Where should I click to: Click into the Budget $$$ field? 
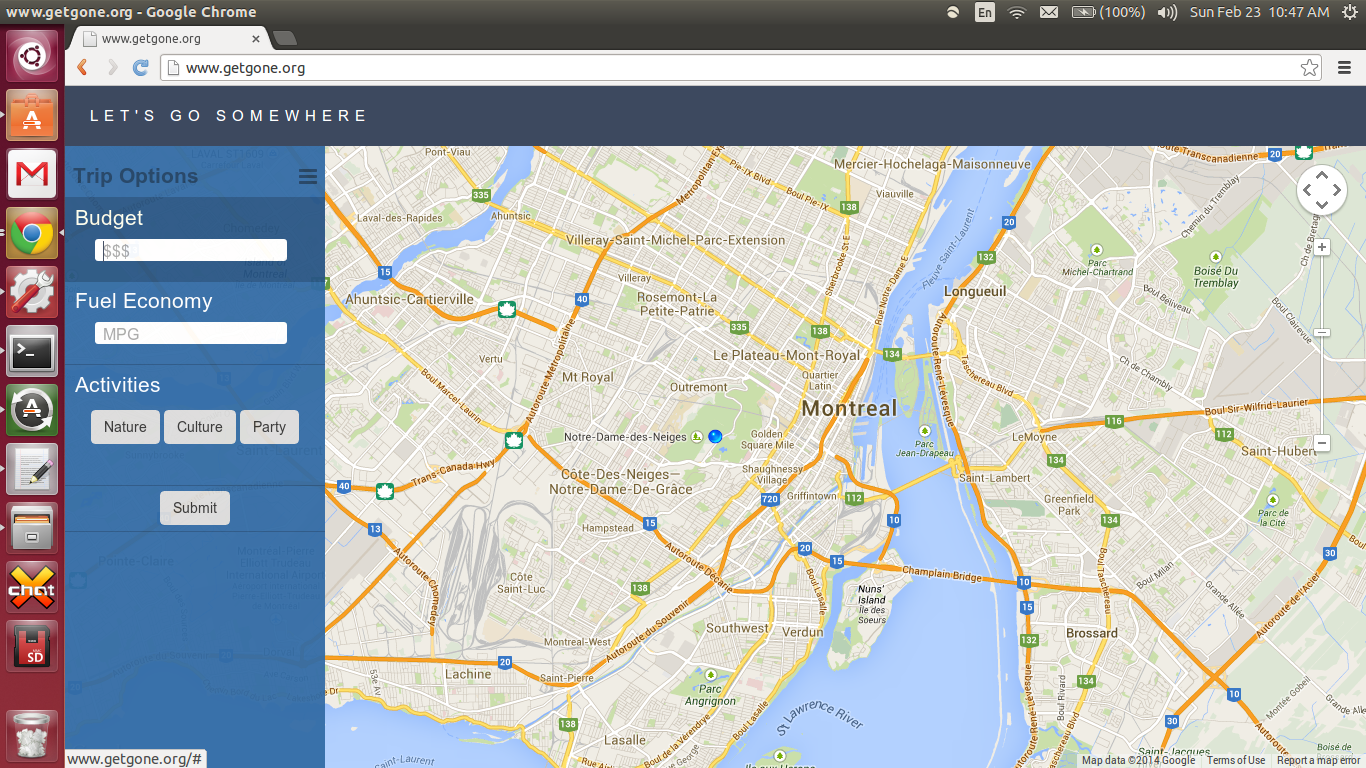191,250
